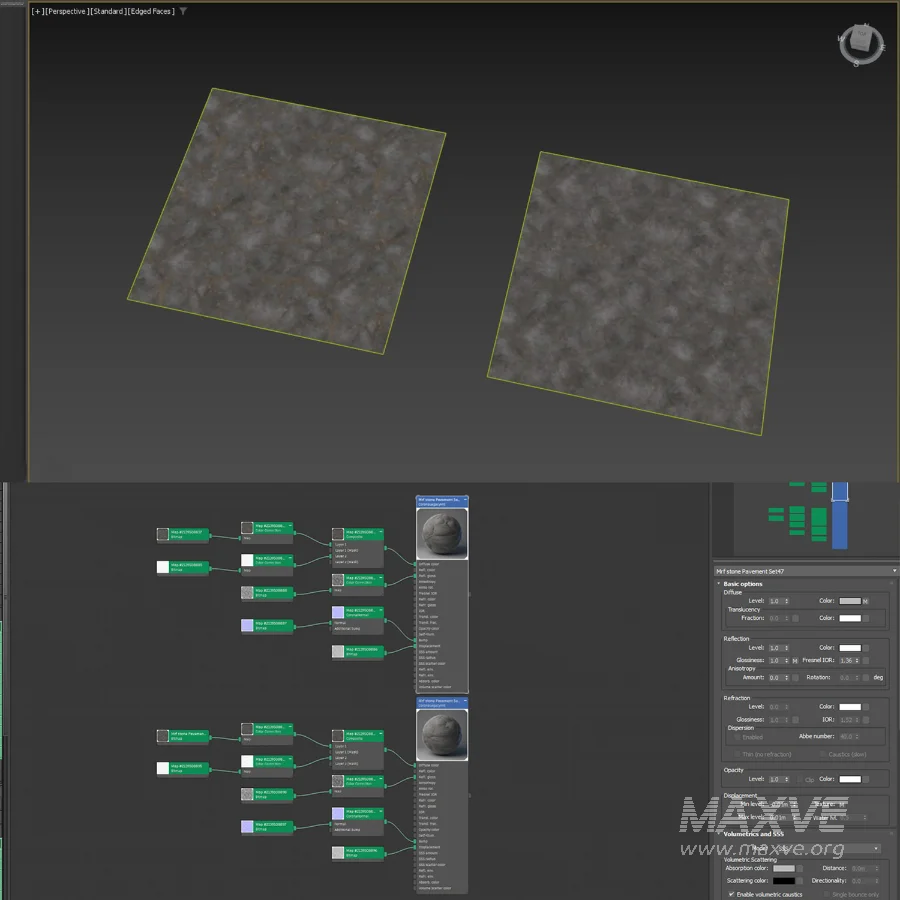Click the upper graph's purple normal Bitmap thumbnail

coord(247,625)
